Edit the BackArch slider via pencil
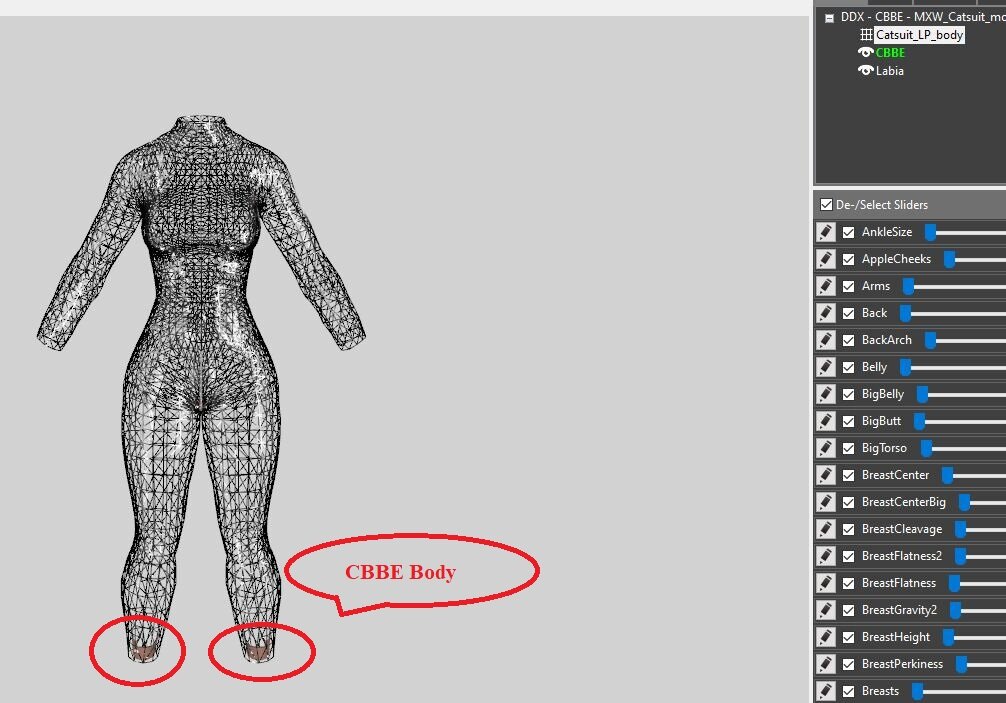 (x=826, y=340)
